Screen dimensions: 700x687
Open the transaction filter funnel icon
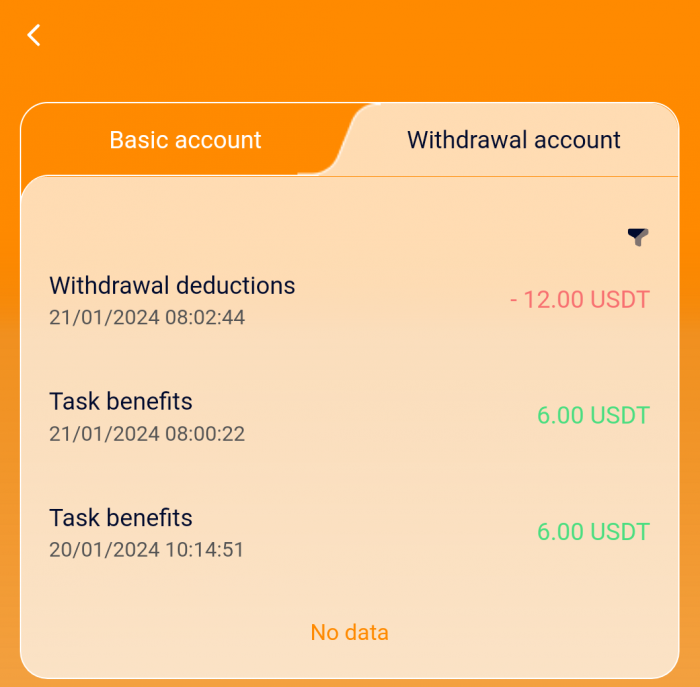(x=638, y=237)
